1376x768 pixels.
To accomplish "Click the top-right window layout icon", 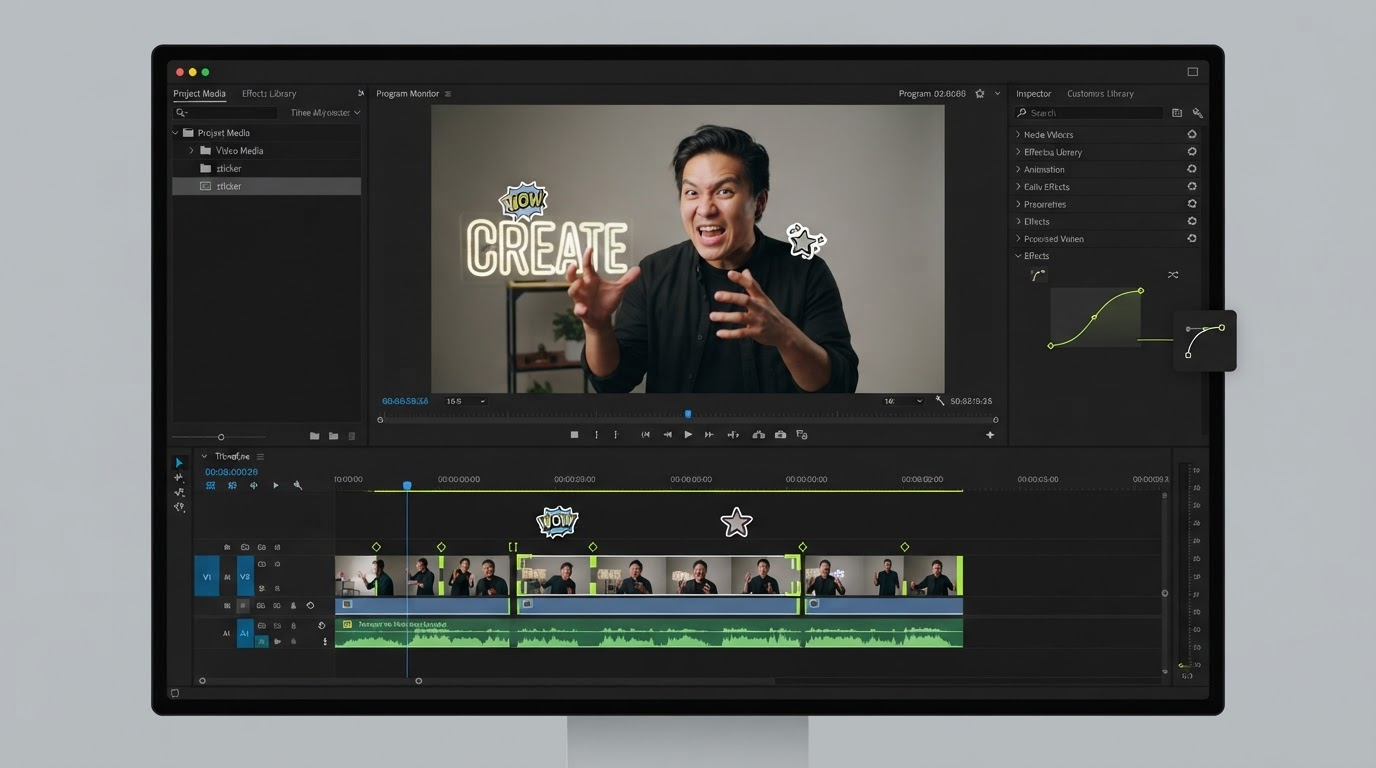I will [x=1192, y=72].
